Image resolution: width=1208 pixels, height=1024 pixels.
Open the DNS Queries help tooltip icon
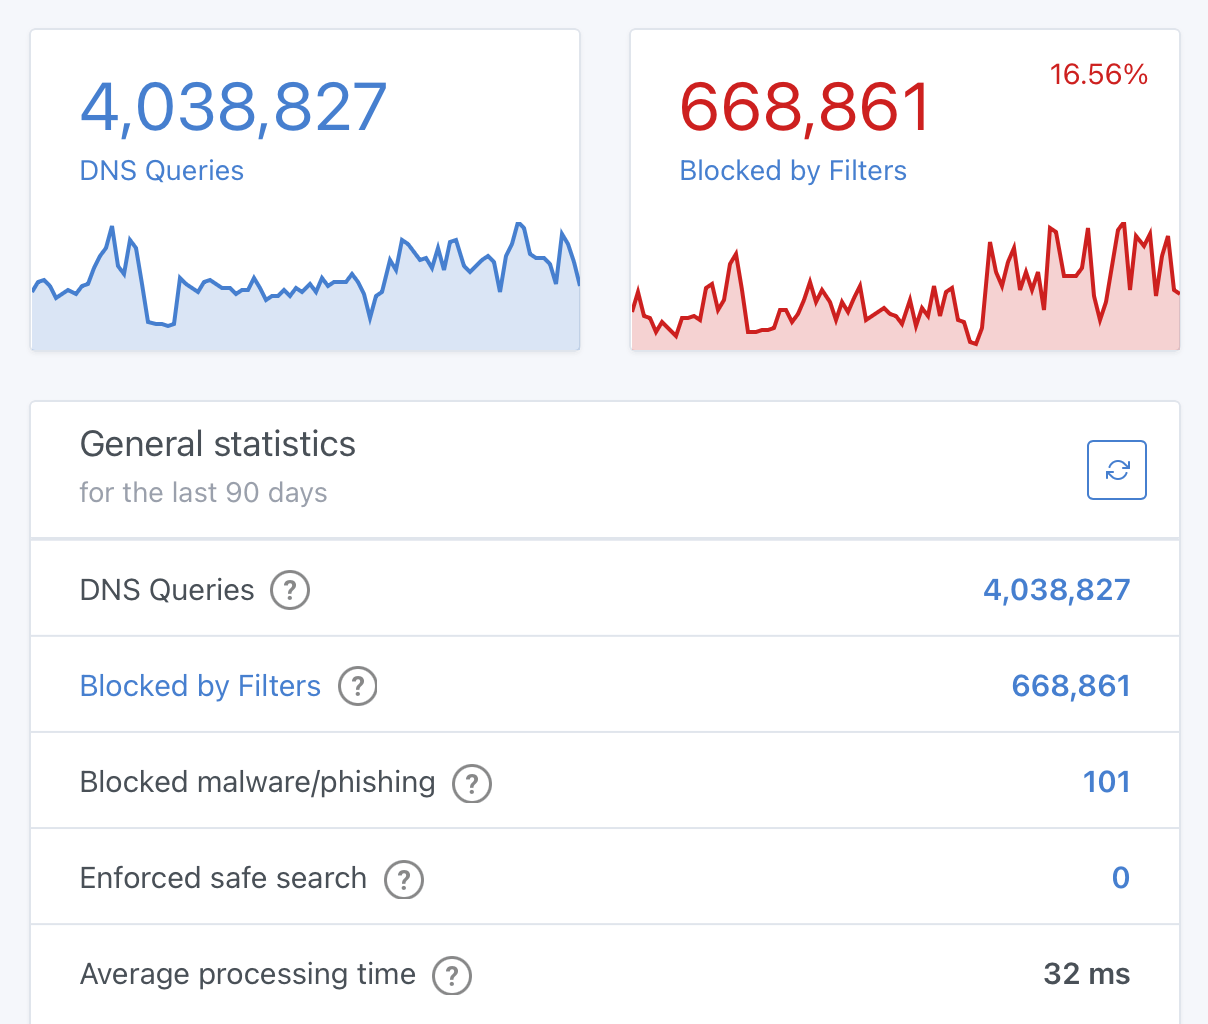click(x=289, y=590)
